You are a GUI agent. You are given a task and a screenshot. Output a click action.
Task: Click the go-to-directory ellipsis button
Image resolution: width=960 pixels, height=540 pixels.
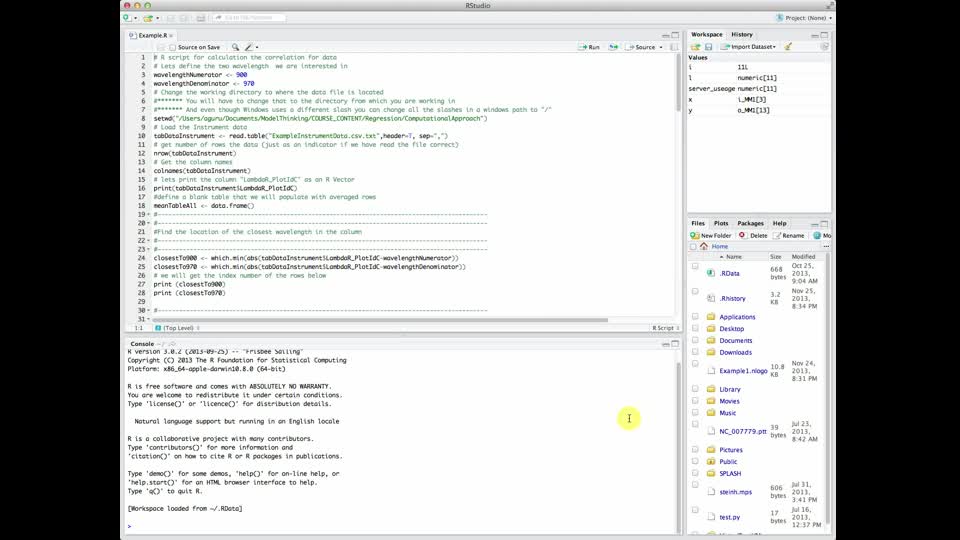(x=826, y=247)
